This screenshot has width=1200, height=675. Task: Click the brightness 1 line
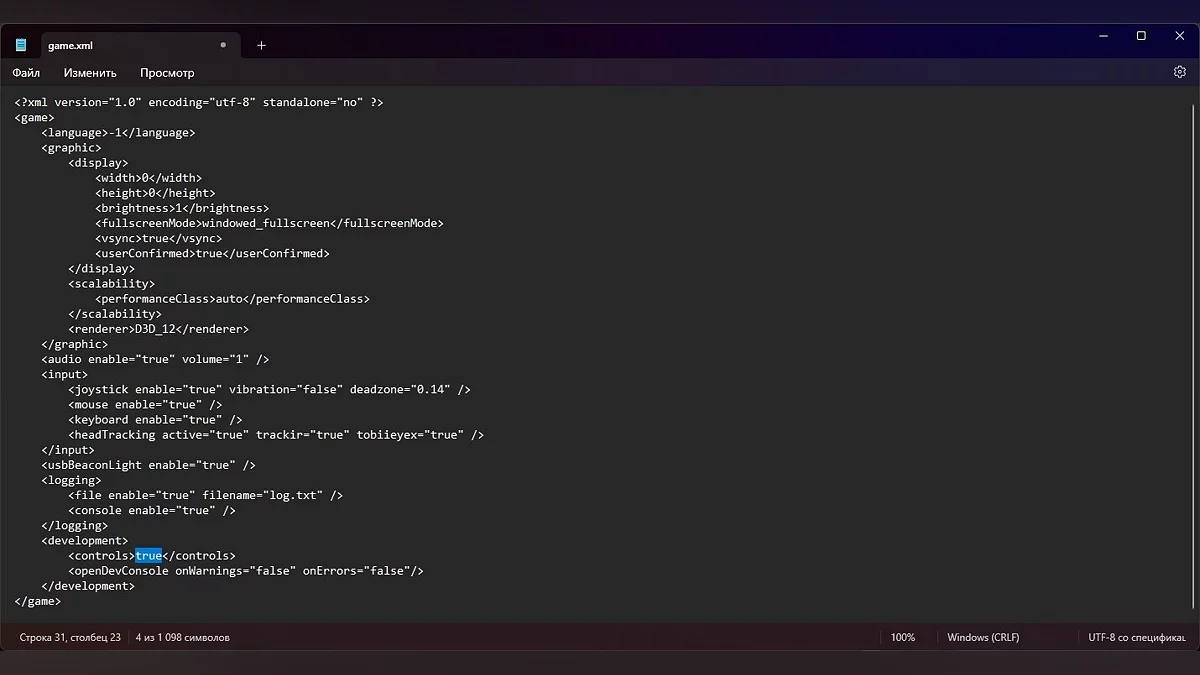click(x=182, y=208)
